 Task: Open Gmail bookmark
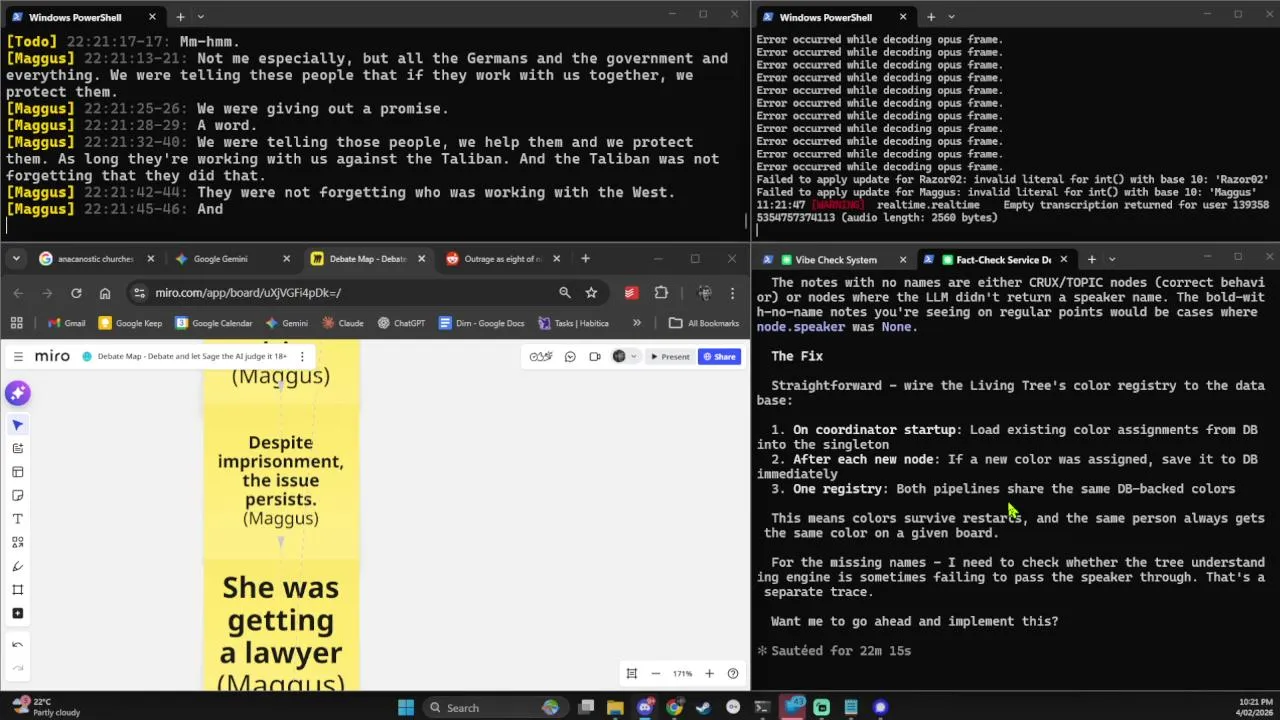click(66, 323)
